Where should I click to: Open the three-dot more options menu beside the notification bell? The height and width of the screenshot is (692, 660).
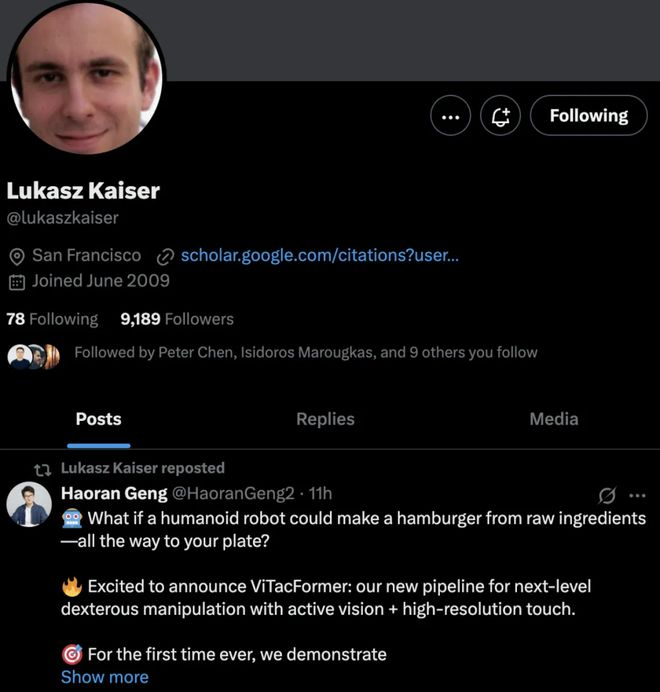450,116
